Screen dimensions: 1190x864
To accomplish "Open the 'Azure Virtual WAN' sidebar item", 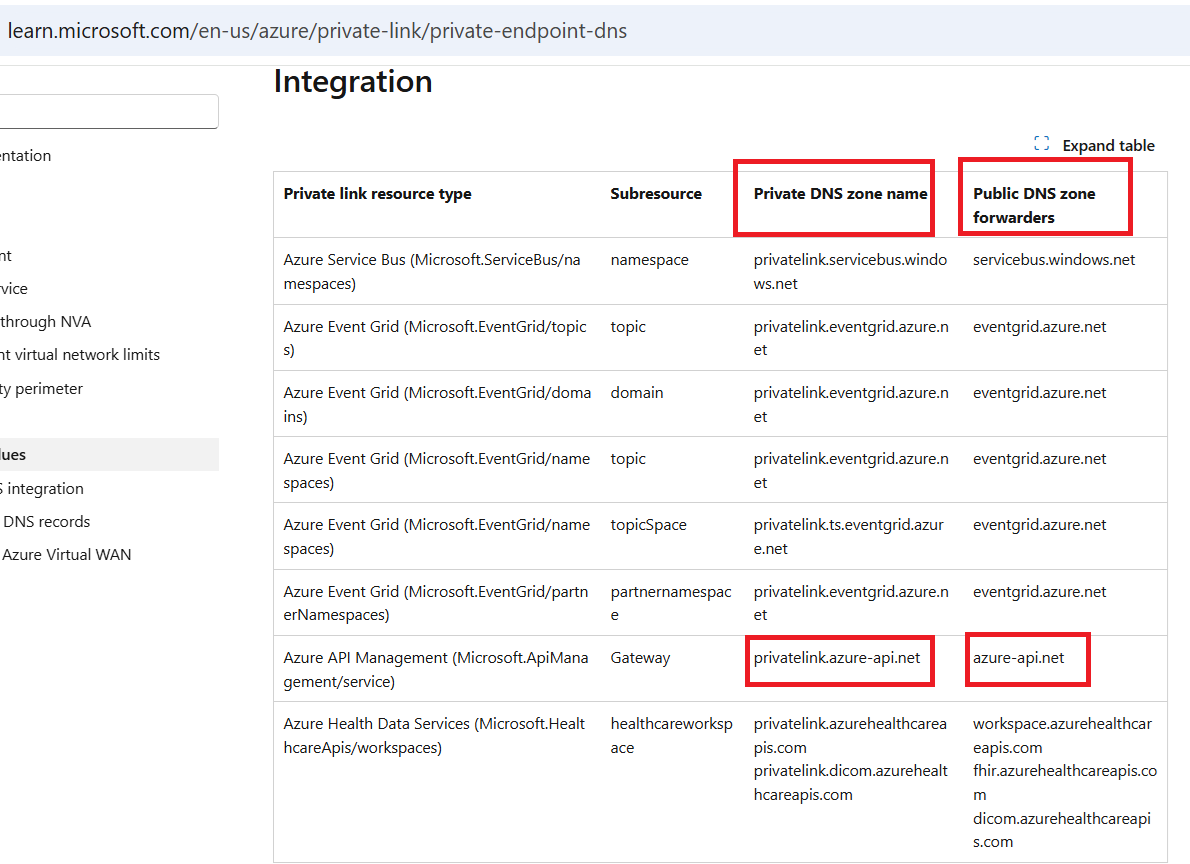I will 66,555.
